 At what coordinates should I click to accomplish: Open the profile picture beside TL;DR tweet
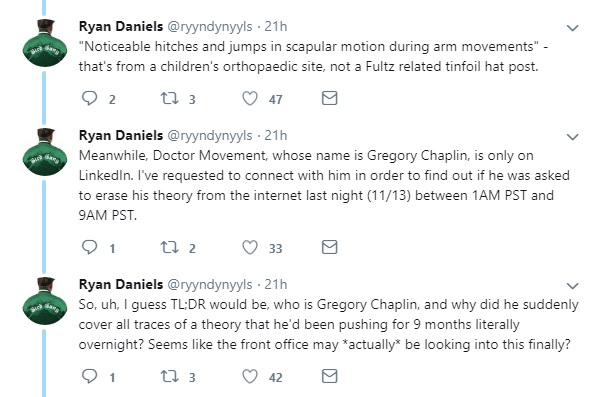point(44,301)
